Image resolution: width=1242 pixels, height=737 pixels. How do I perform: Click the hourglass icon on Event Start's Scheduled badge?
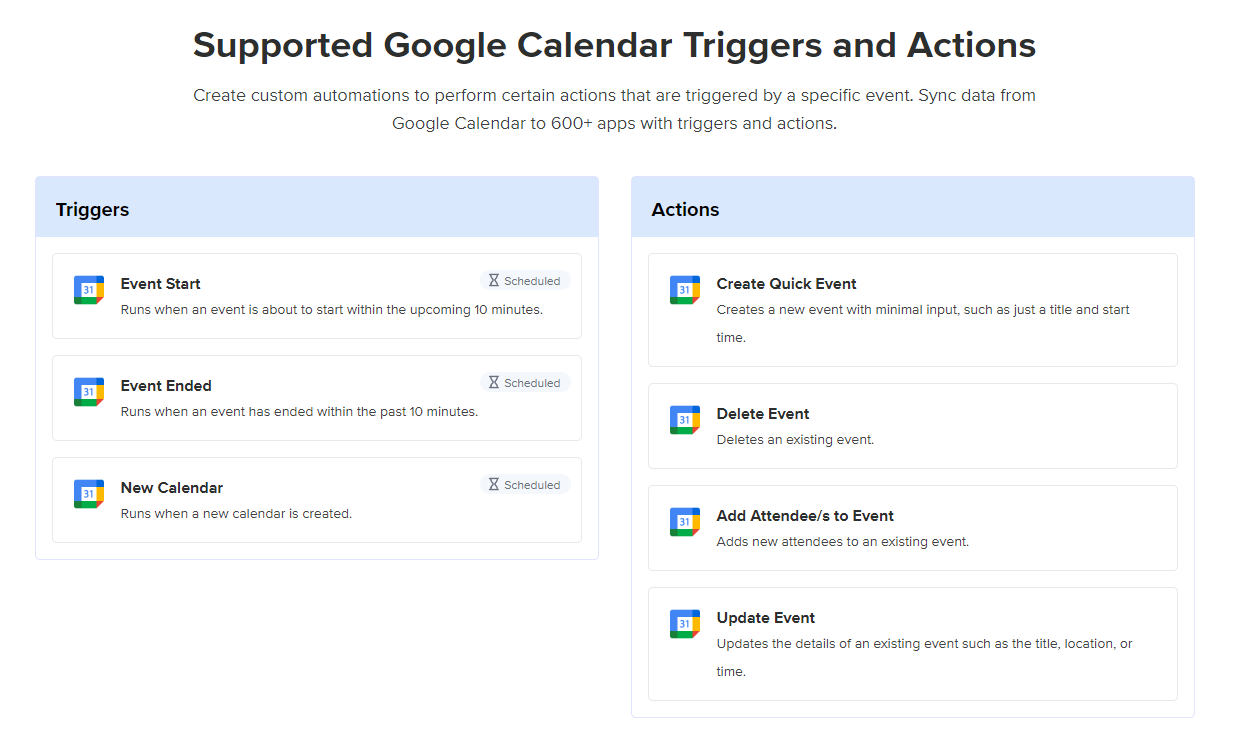tap(493, 280)
